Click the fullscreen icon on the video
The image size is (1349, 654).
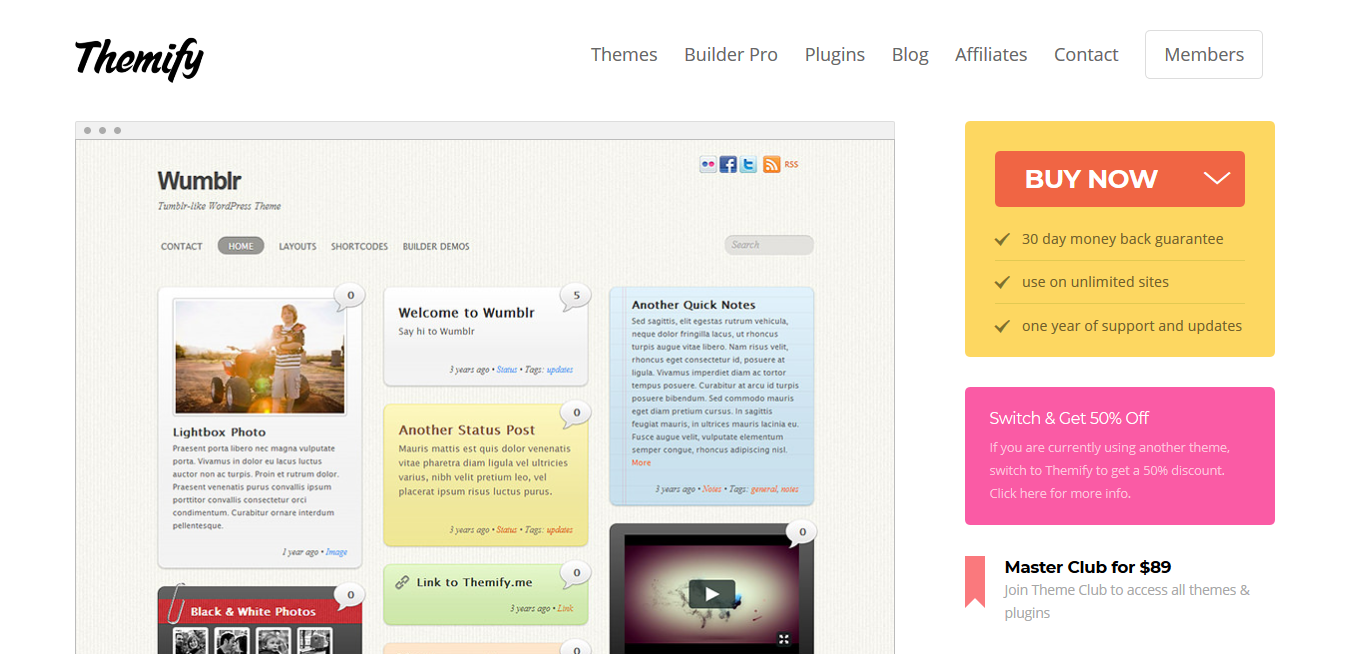[x=785, y=639]
